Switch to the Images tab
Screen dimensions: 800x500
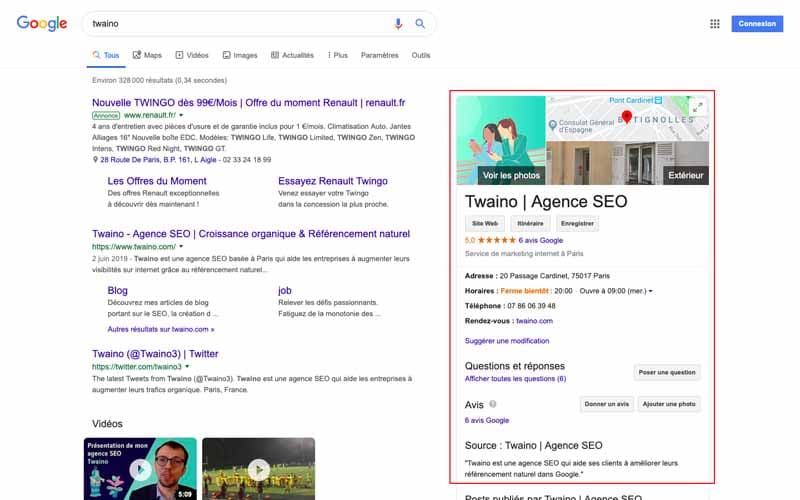(x=240, y=55)
